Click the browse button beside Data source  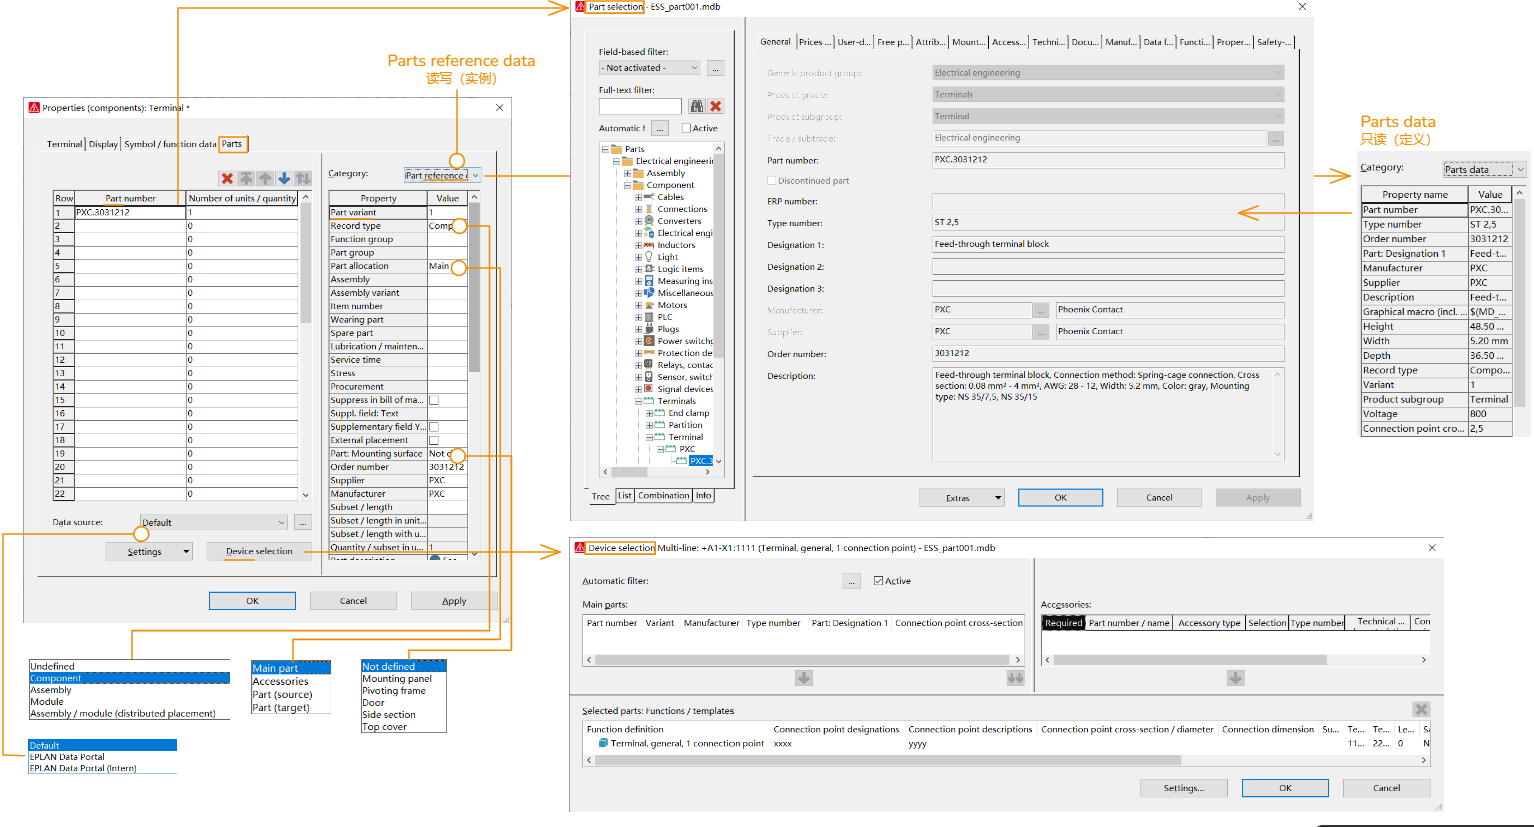coord(301,521)
